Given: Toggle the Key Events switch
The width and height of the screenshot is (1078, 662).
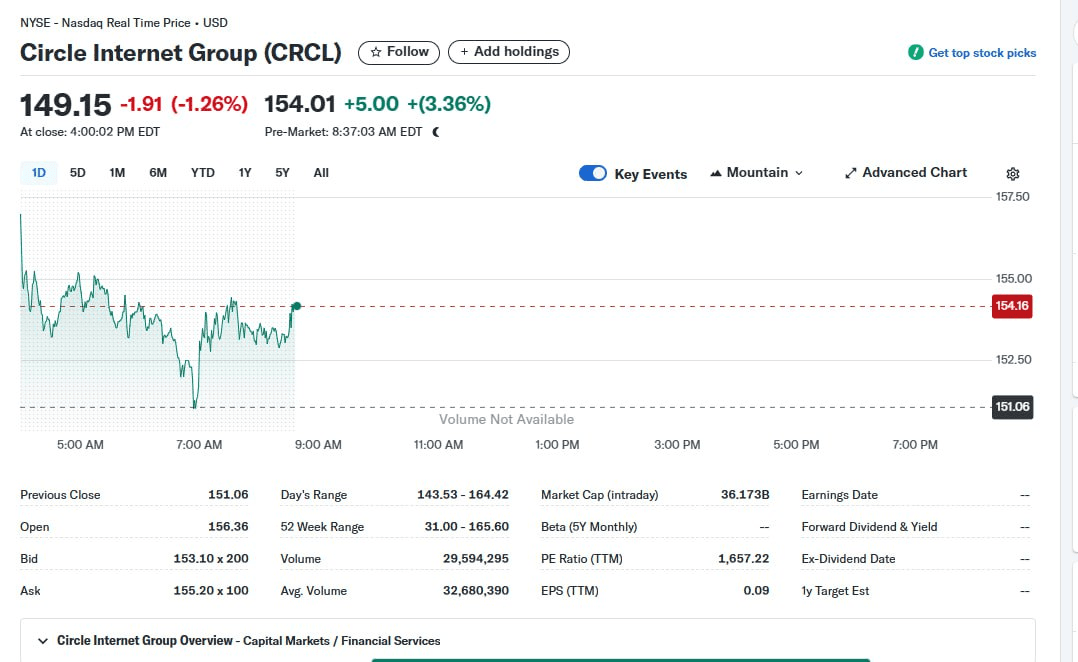Looking at the screenshot, I should (x=593, y=173).
